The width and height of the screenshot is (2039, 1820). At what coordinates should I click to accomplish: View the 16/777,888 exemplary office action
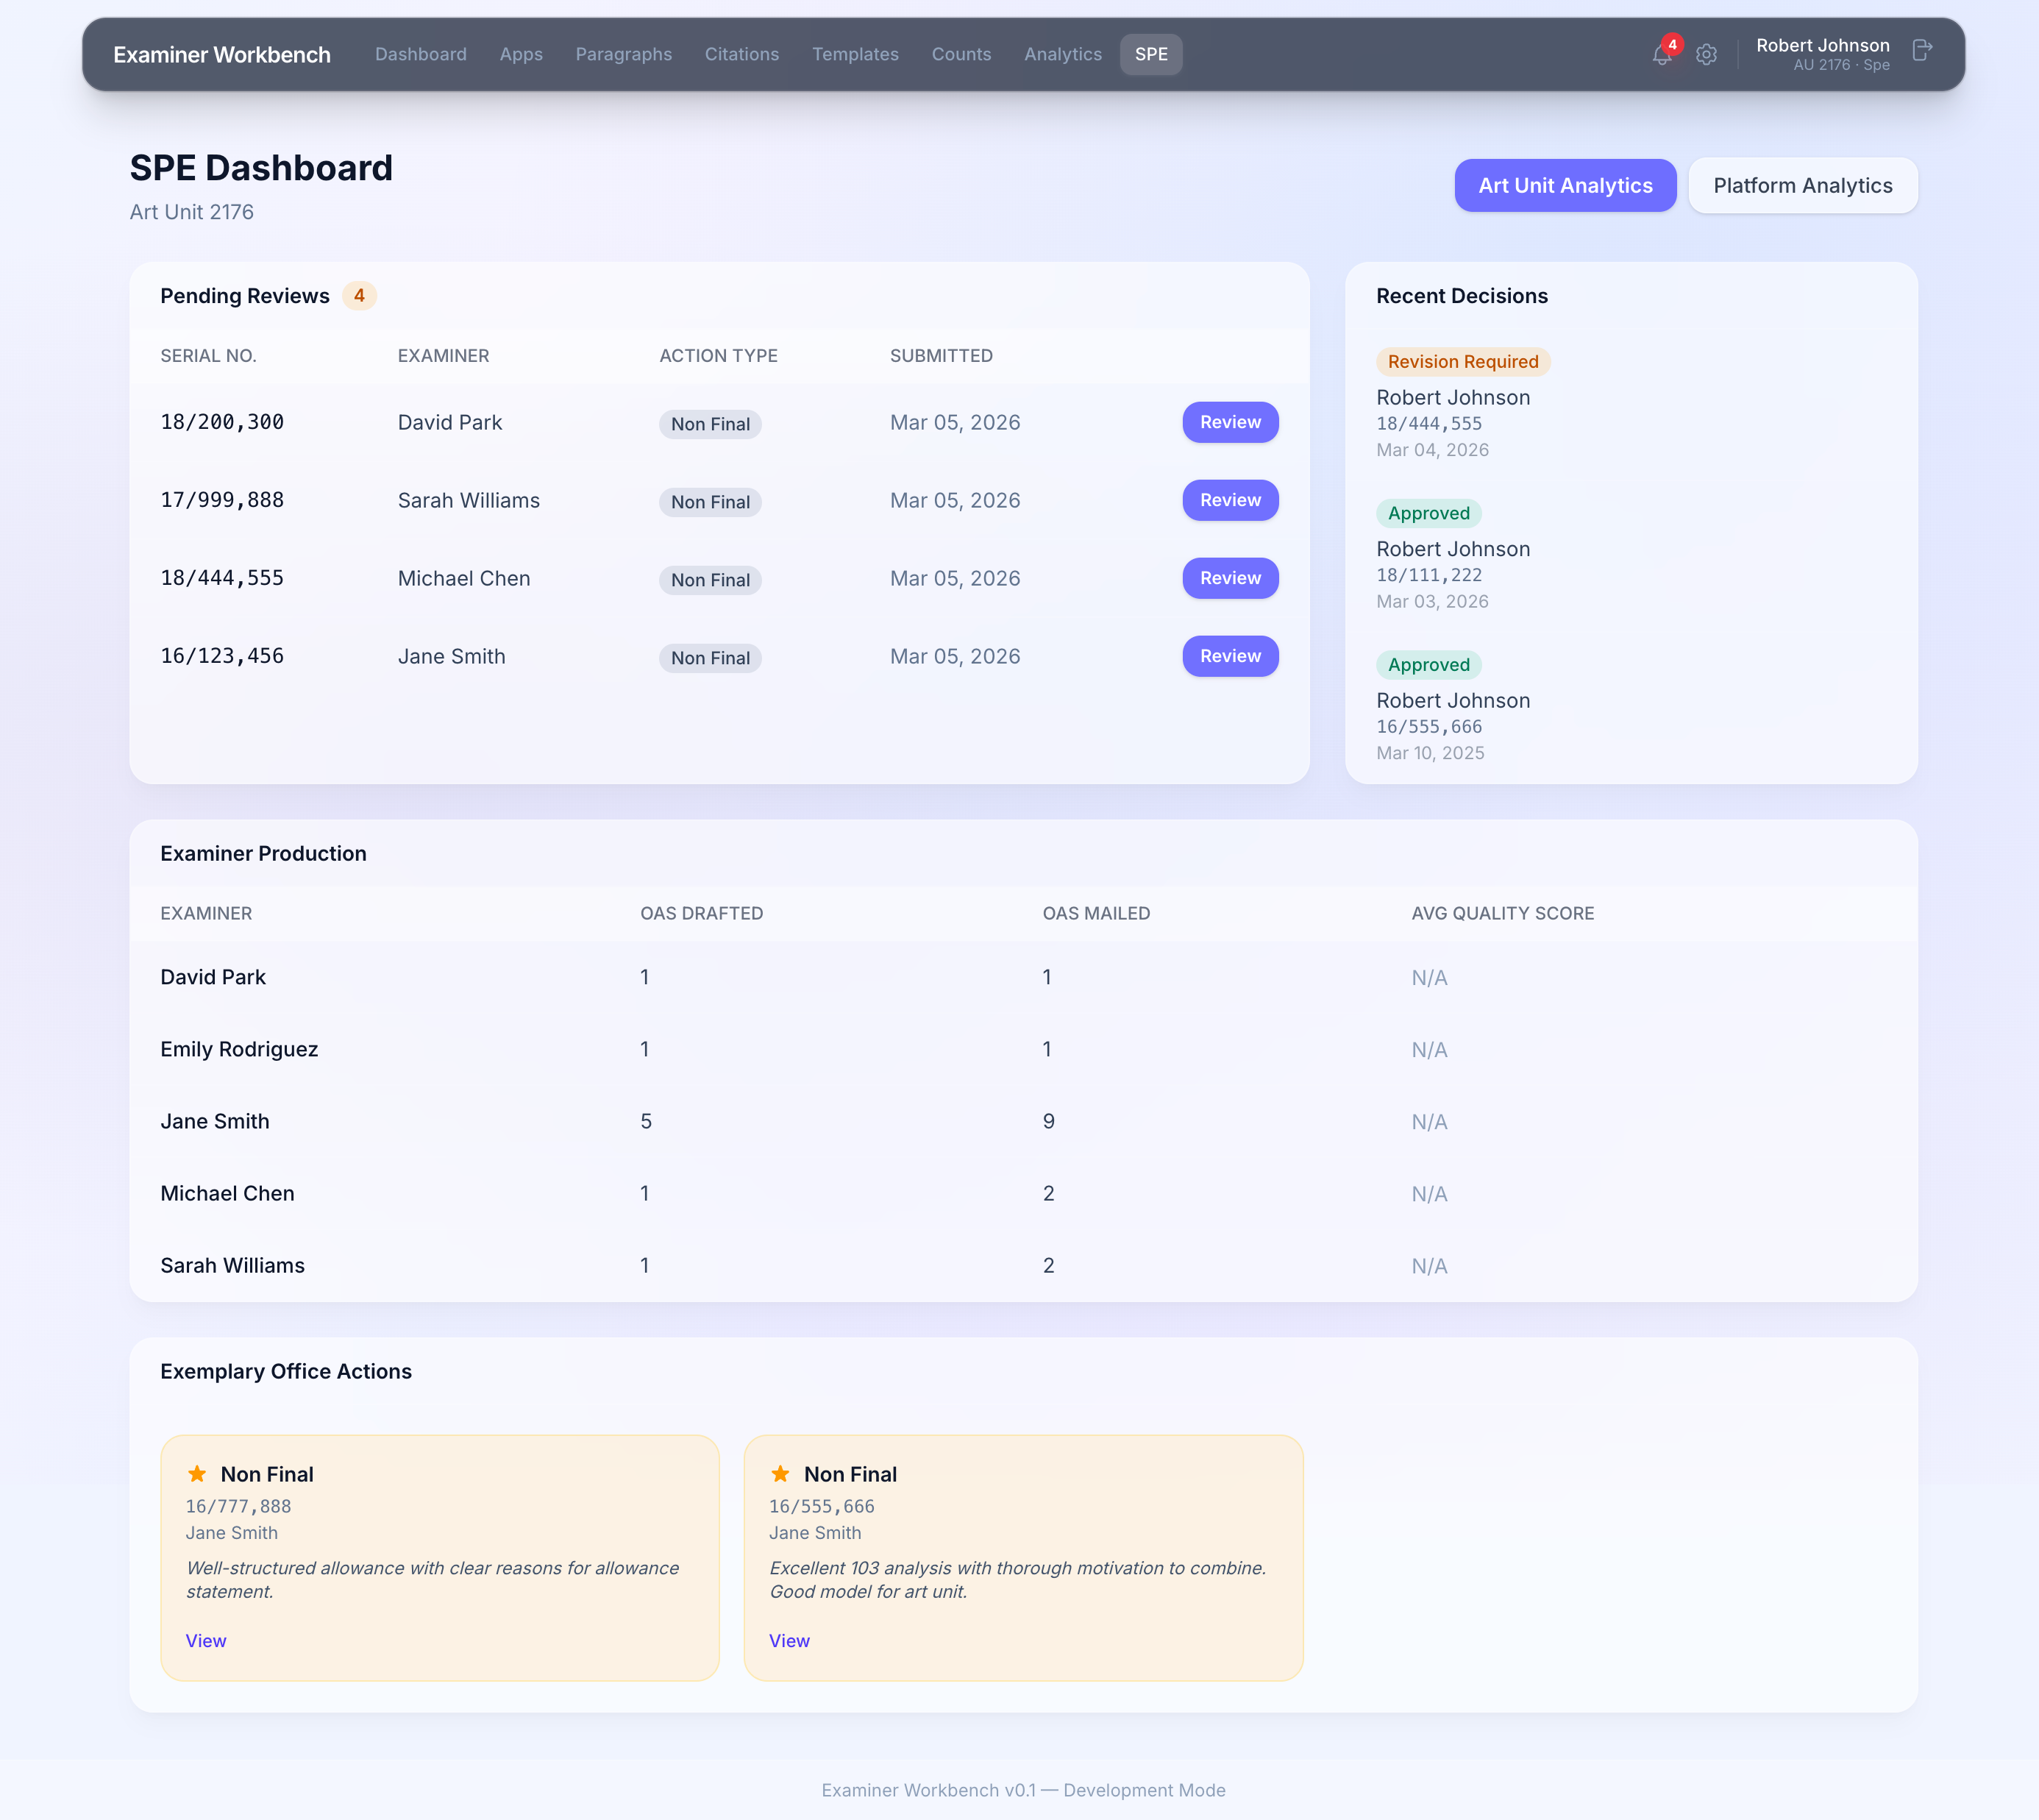point(206,1641)
